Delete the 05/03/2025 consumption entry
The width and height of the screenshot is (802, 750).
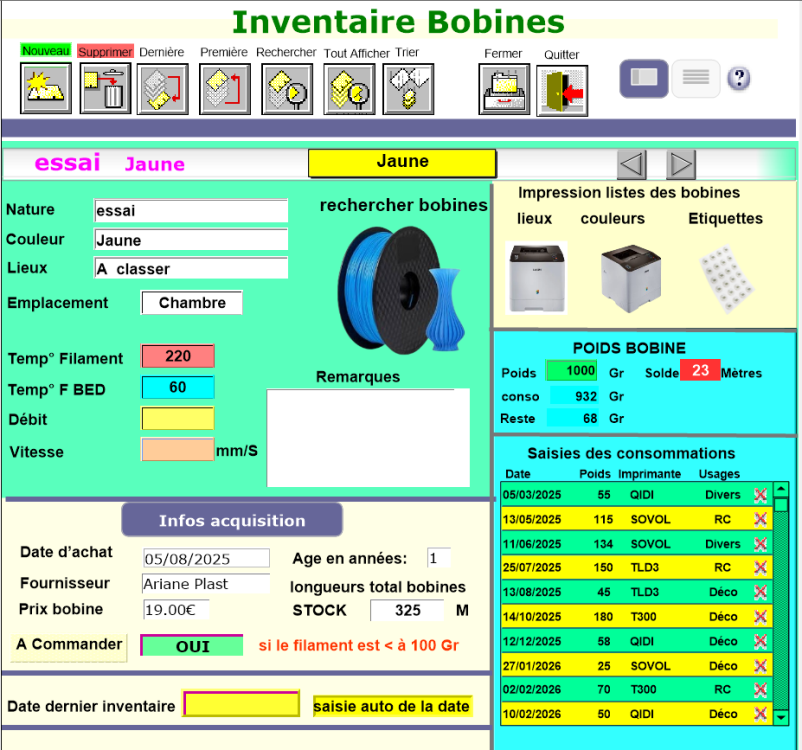pos(761,495)
